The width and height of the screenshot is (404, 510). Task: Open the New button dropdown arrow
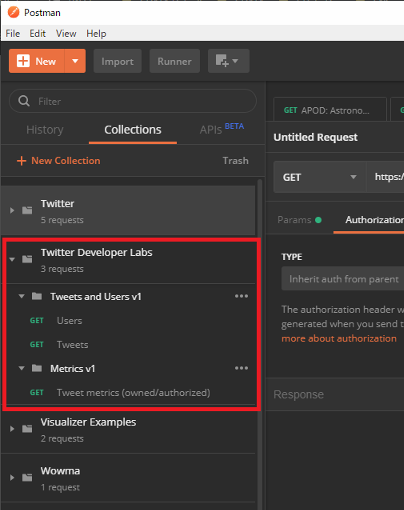point(75,61)
